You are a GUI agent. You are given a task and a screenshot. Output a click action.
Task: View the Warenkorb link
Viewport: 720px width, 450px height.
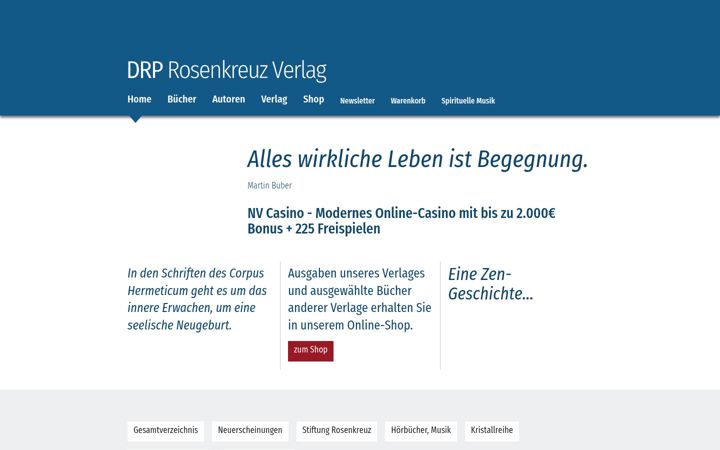(x=408, y=101)
